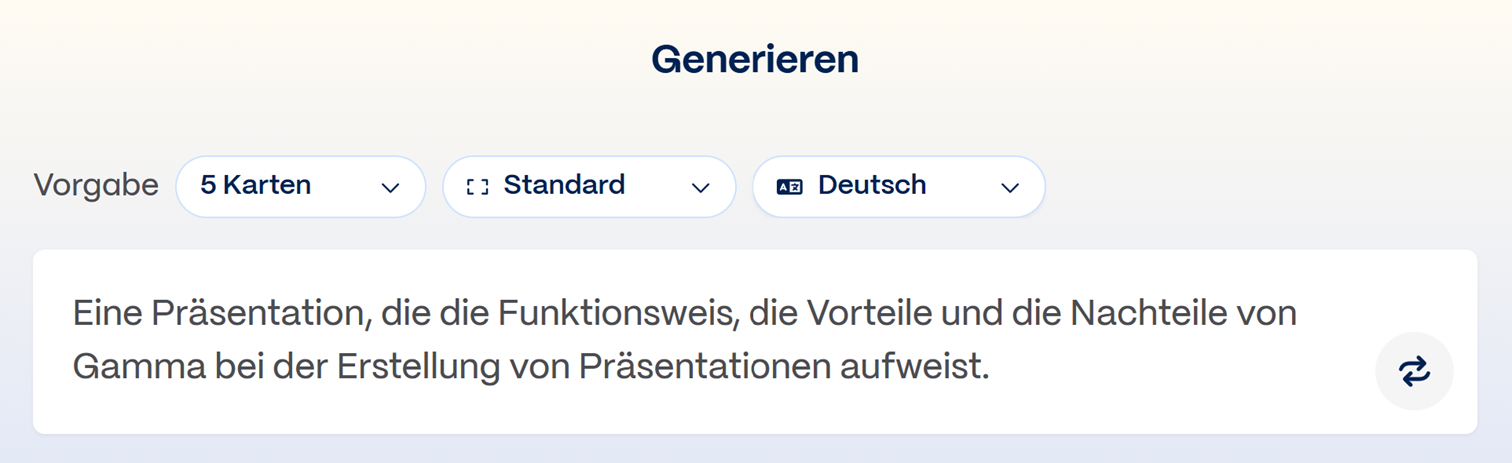This screenshot has width=1512, height=463.
Task: Click the word "Gamma" in the prompt
Action: pos(138,368)
